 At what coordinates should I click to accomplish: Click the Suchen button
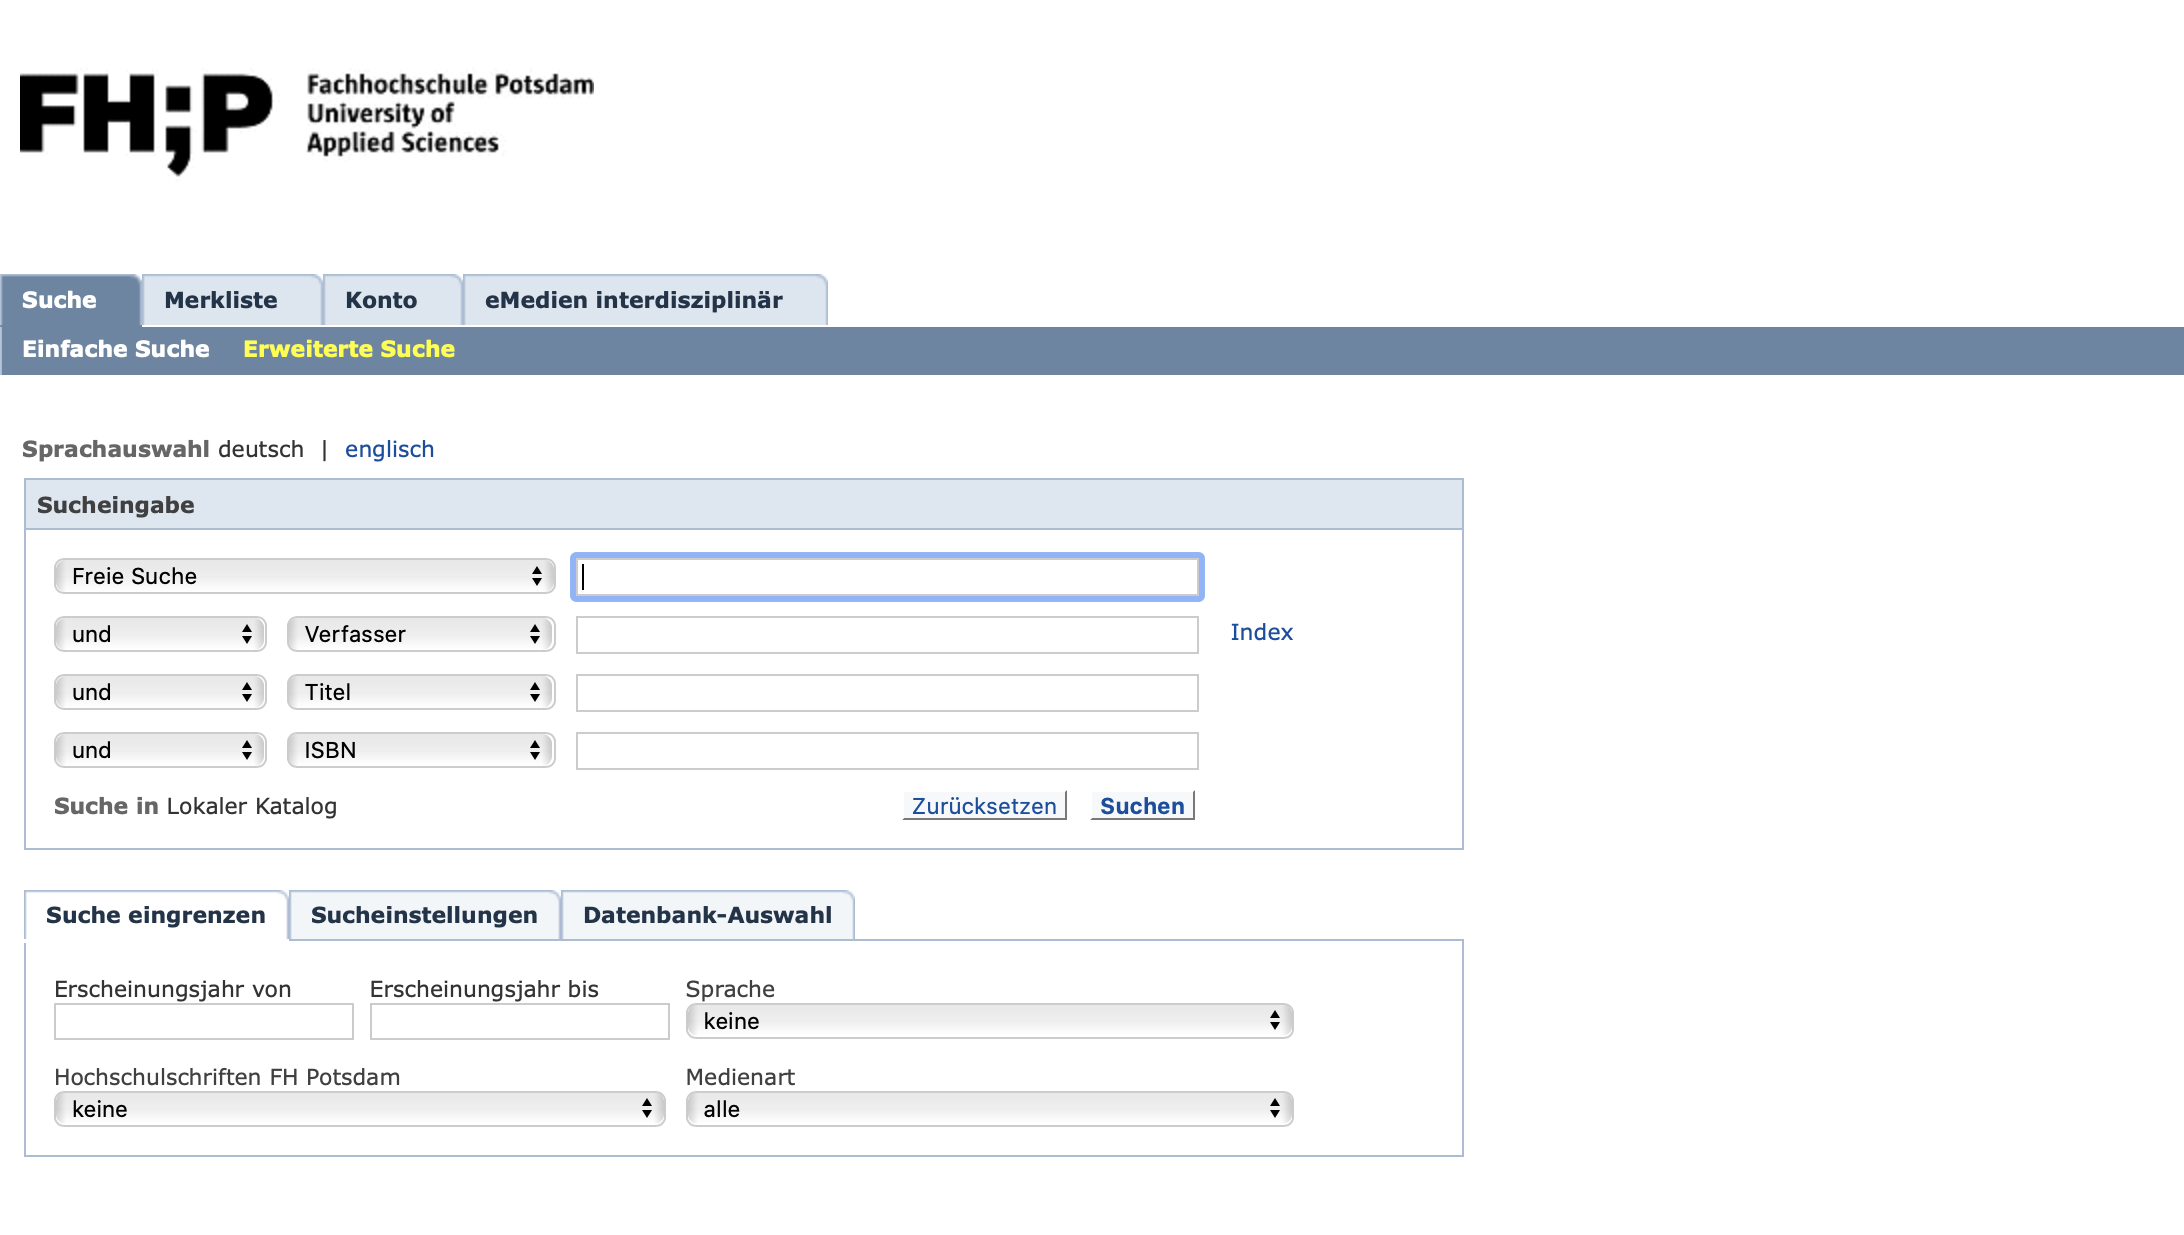click(1142, 806)
